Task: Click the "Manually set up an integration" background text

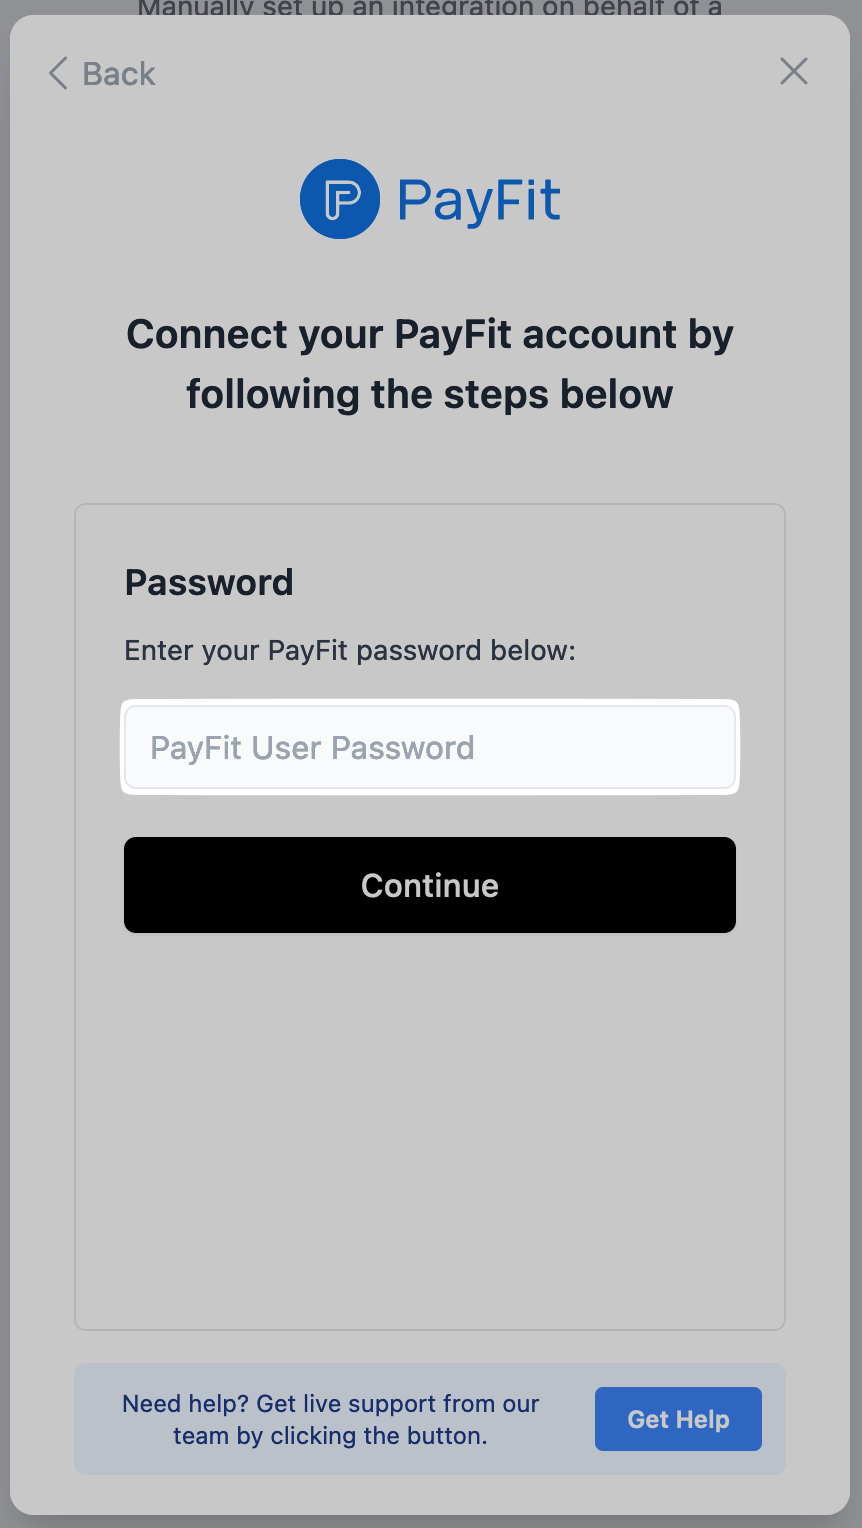Action: point(430,8)
